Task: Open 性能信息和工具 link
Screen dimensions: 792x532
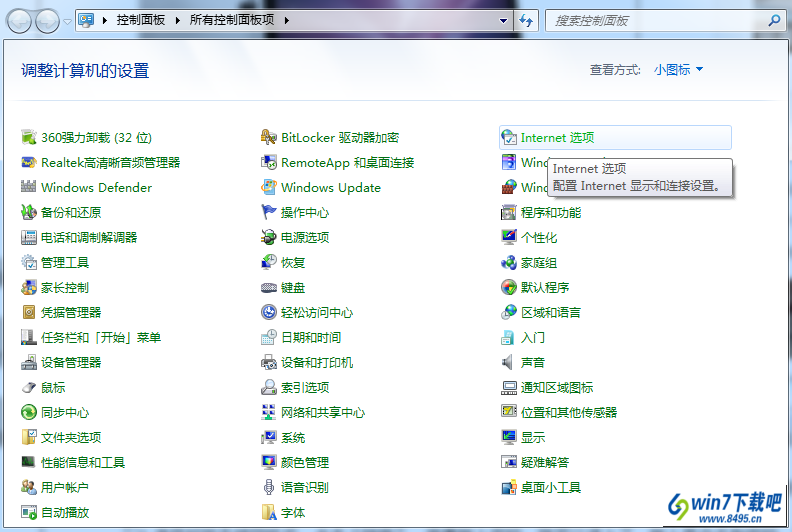Action: point(83,462)
